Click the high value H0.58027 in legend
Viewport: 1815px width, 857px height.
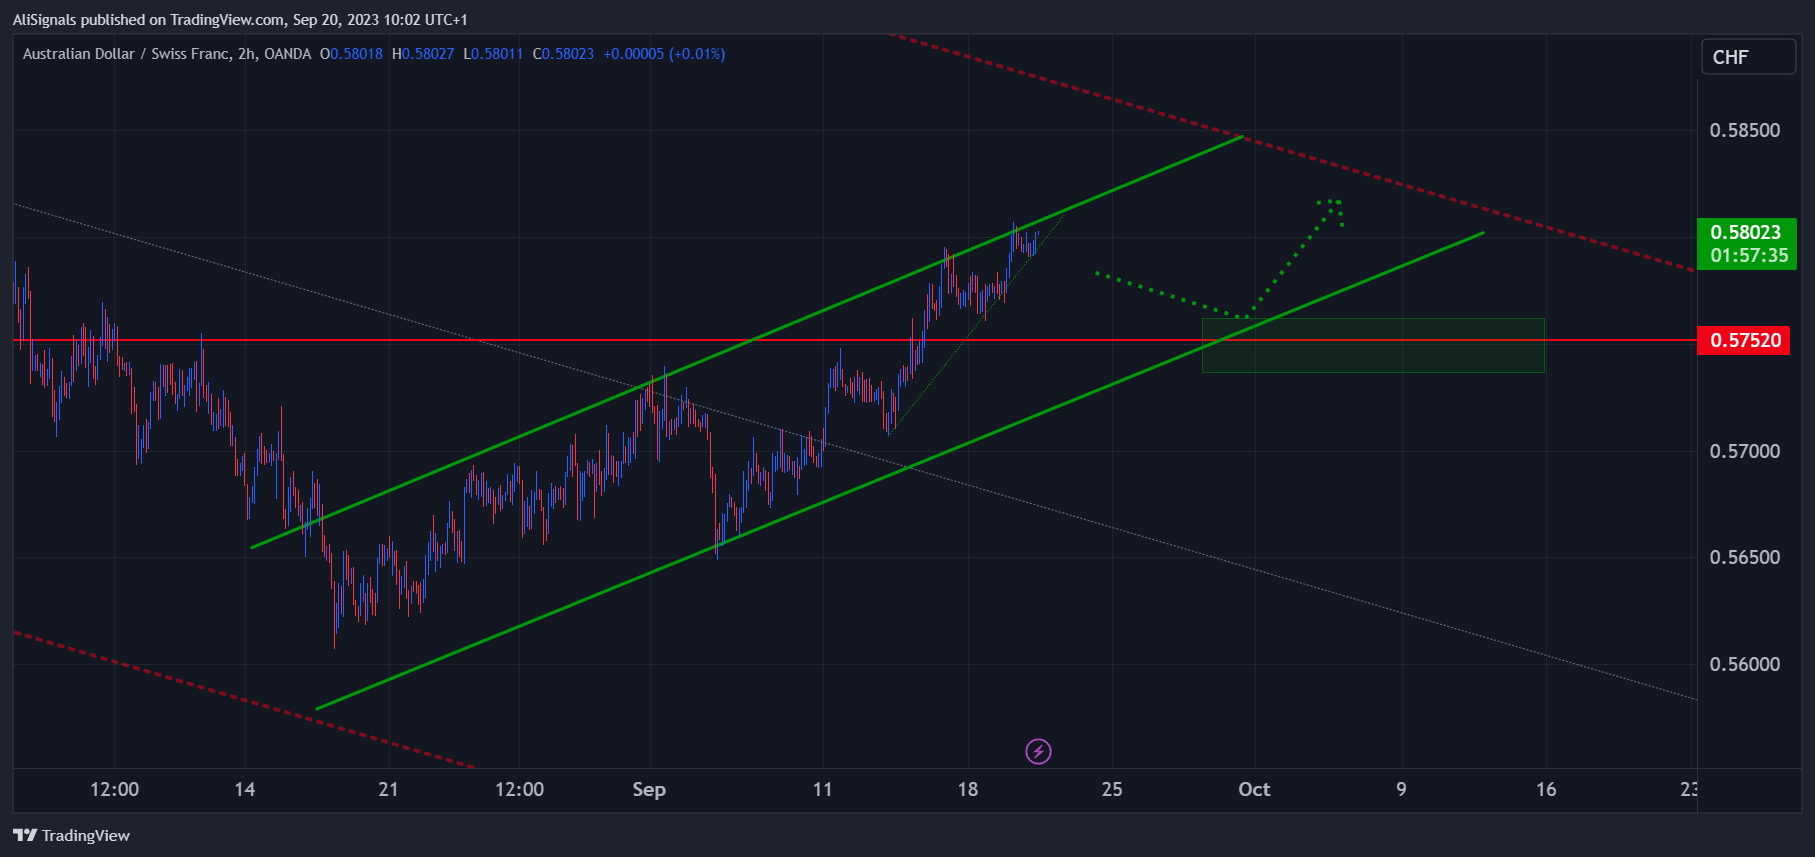423,54
